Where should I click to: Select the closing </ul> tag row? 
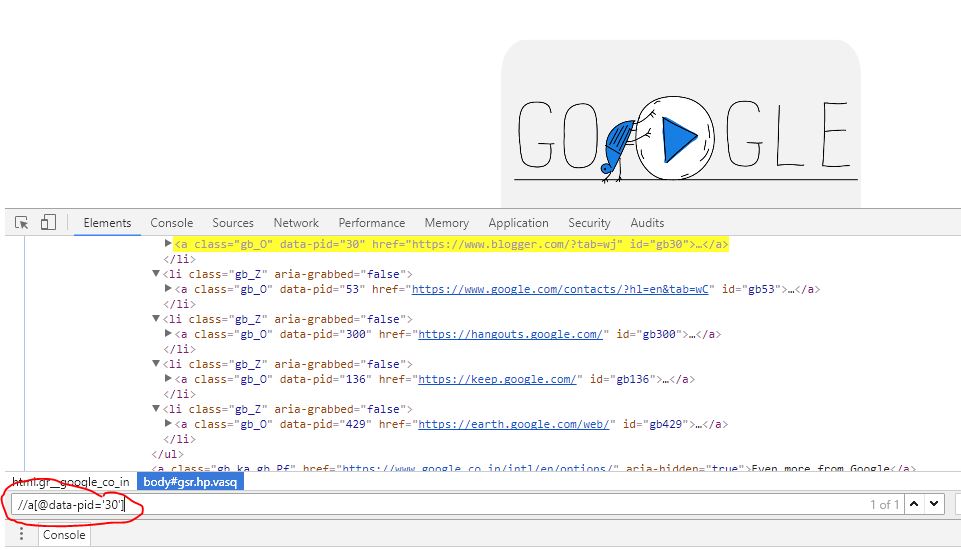pyautogui.click(x=167, y=454)
